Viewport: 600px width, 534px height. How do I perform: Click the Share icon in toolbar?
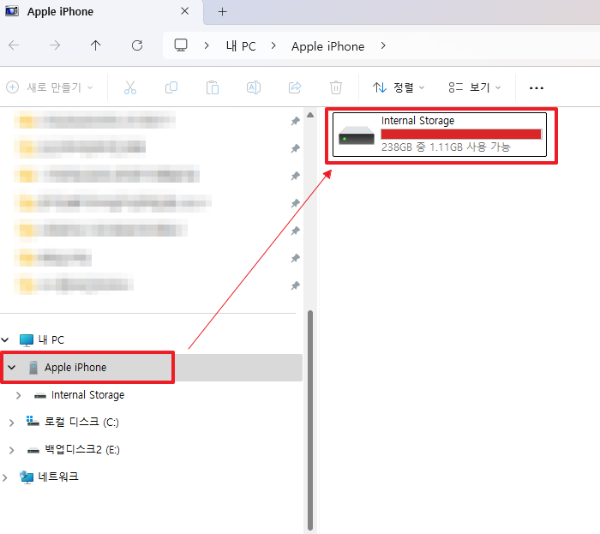[x=295, y=88]
